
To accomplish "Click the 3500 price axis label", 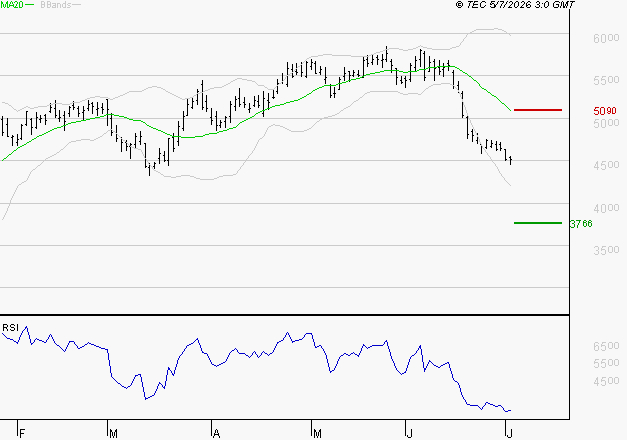I will [606, 250].
